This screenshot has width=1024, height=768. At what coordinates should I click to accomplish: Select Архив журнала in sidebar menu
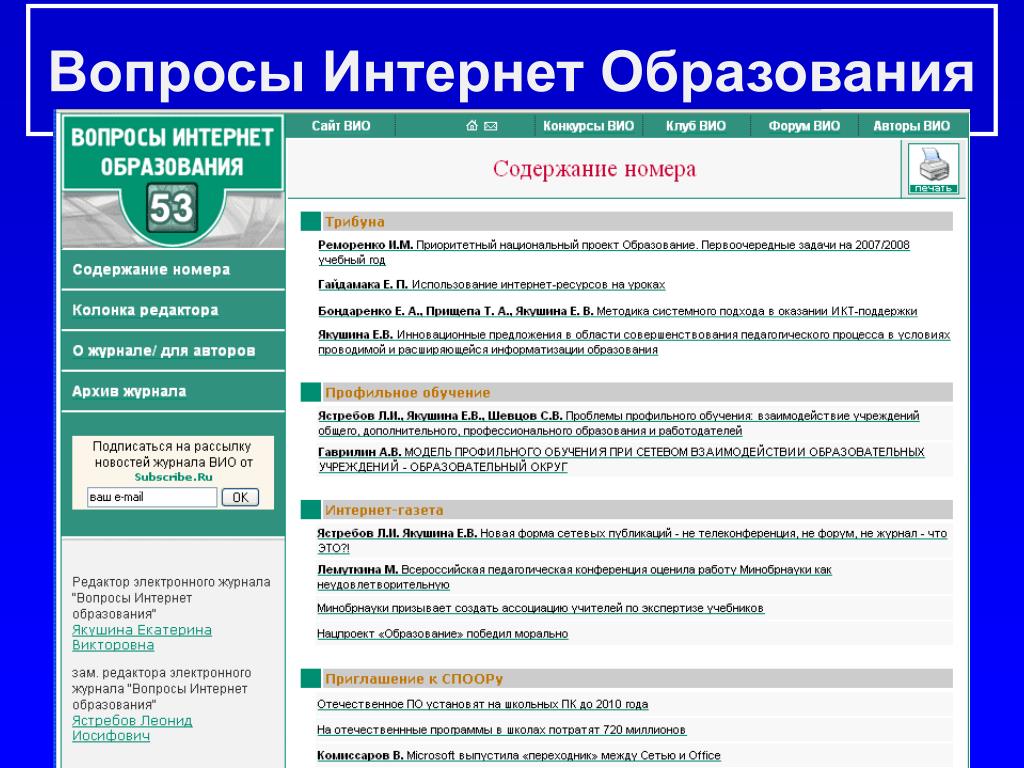pos(173,391)
